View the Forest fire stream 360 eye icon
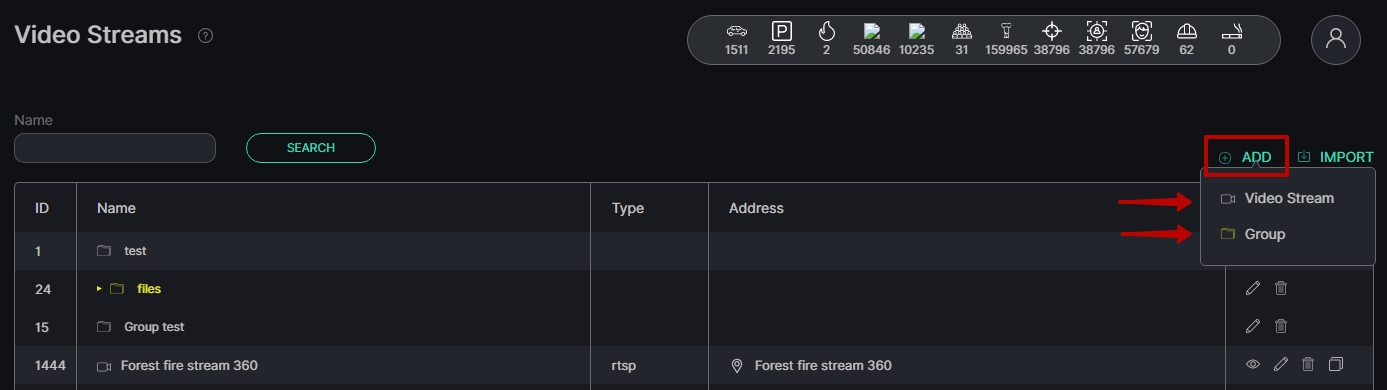This screenshot has height=390, width=1387. point(1252,365)
